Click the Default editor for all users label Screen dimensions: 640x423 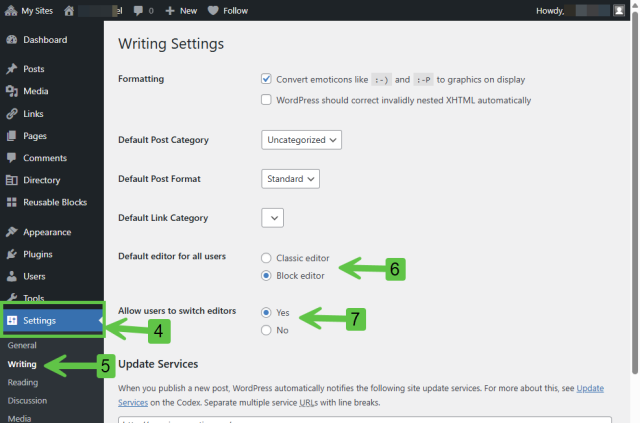point(172,256)
